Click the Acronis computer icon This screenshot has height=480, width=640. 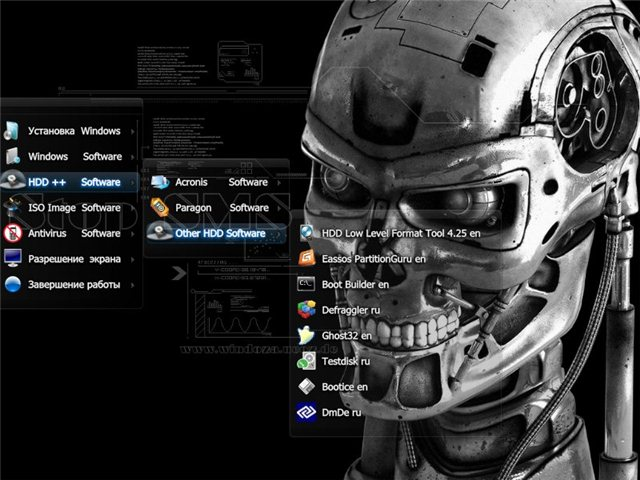[x=159, y=182]
